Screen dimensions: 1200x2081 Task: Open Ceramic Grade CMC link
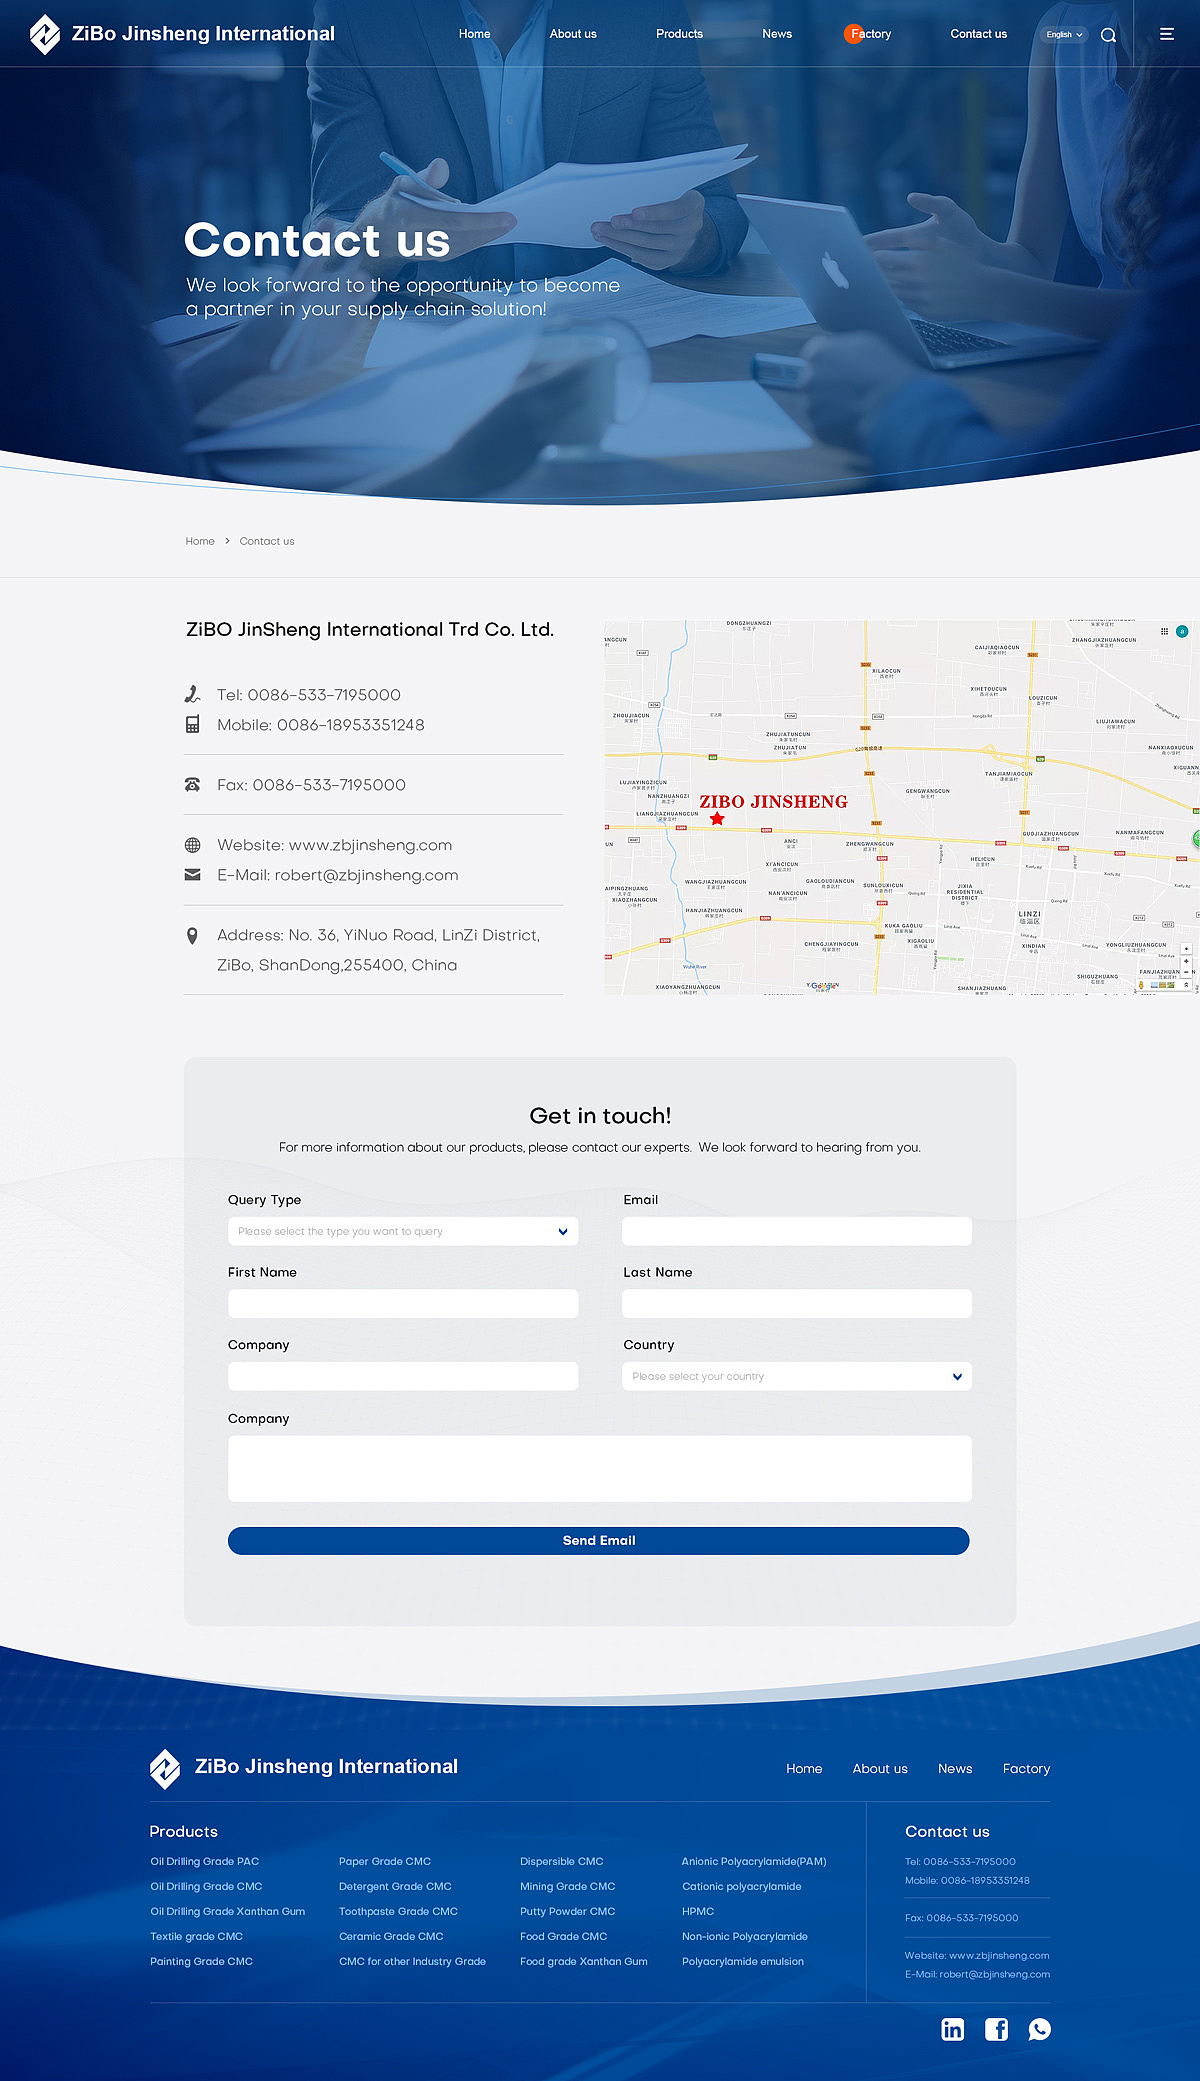coord(391,1936)
